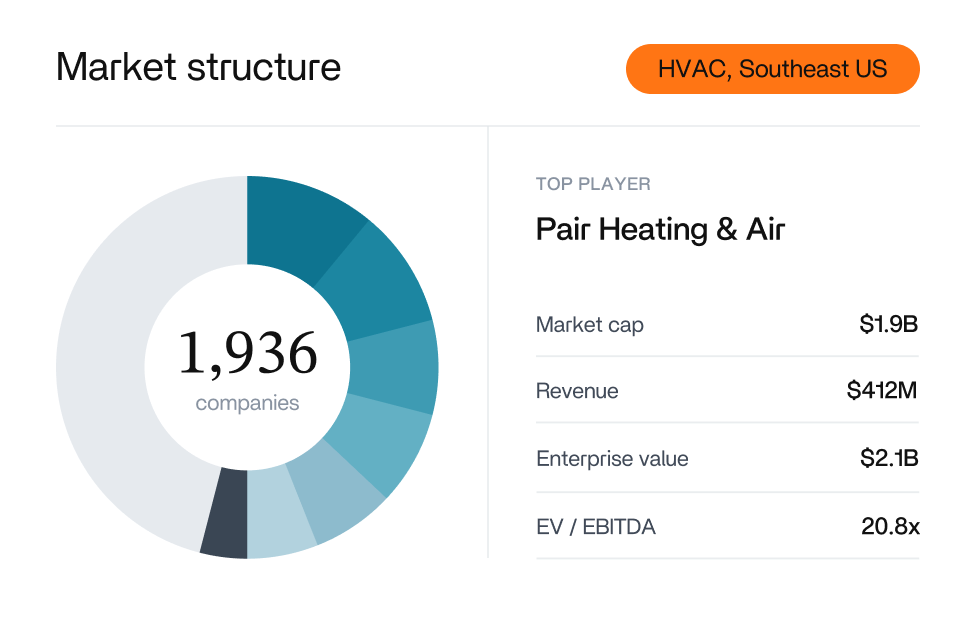Open Pair Heating & Air top player
Screen dimensions: 980x624
[660, 229]
